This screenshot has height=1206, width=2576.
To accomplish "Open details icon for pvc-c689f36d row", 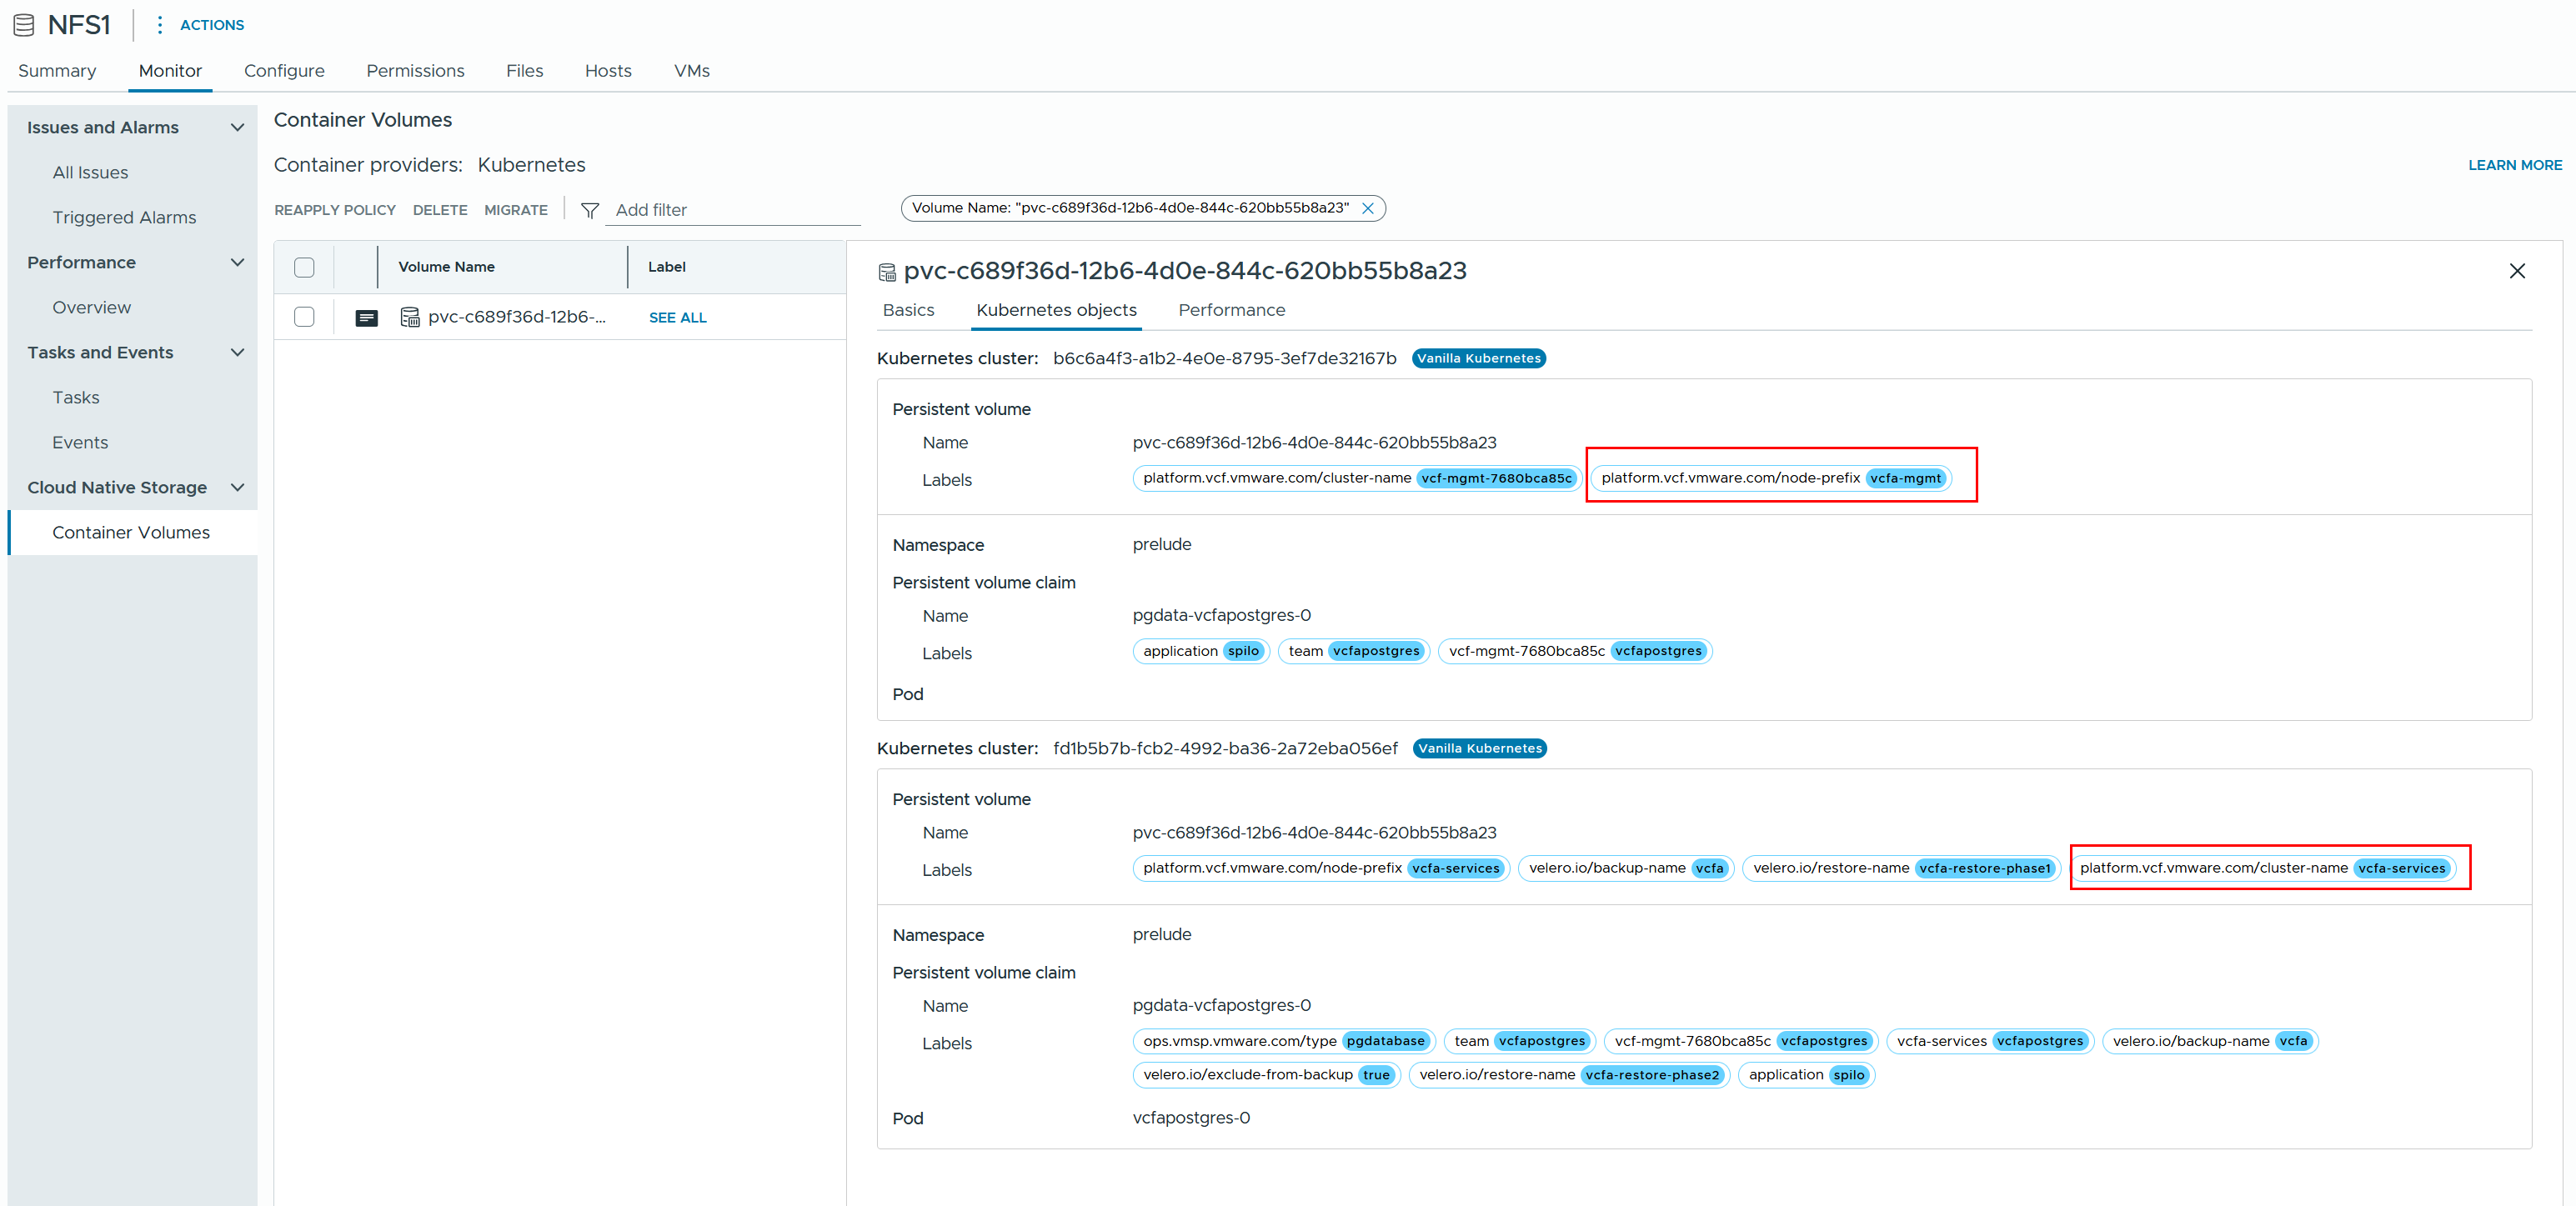I will pyautogui.click(x=367, y=318).
